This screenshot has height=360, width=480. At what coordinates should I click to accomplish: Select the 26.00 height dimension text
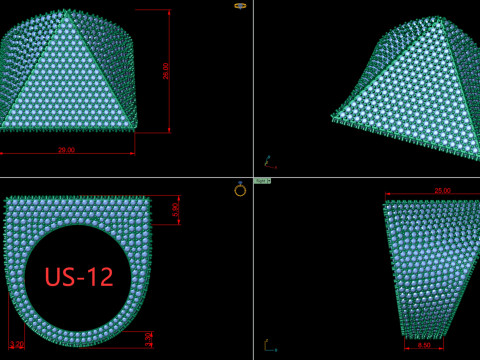(166, 71)
